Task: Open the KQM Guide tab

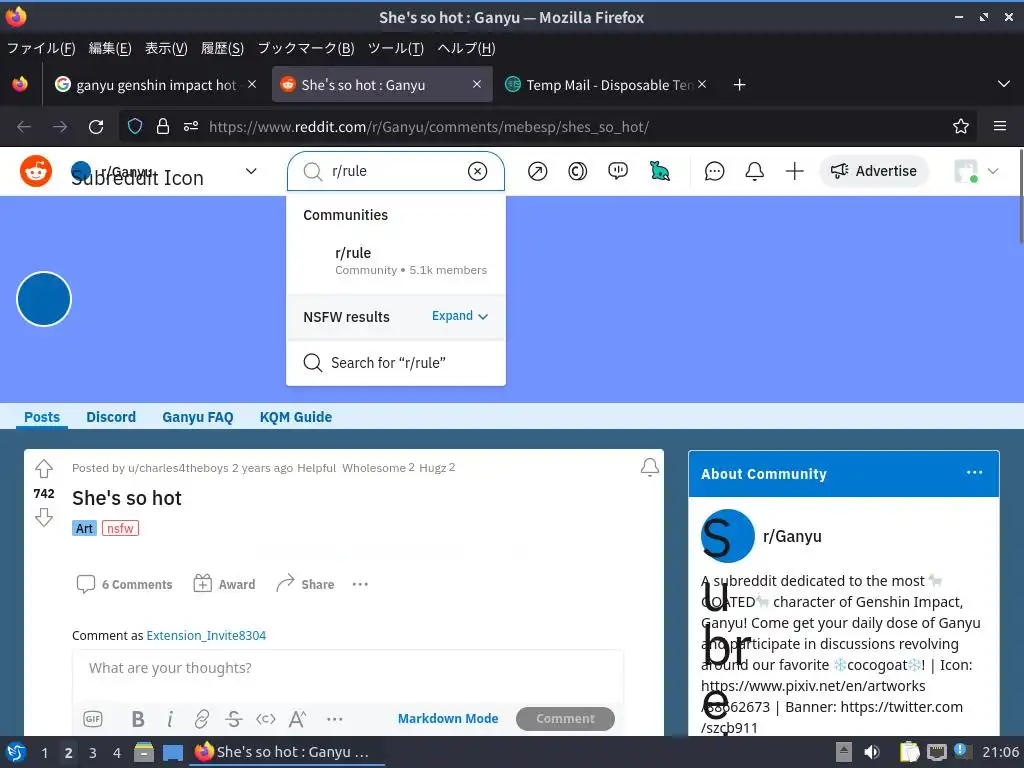Action: (296, 417)
